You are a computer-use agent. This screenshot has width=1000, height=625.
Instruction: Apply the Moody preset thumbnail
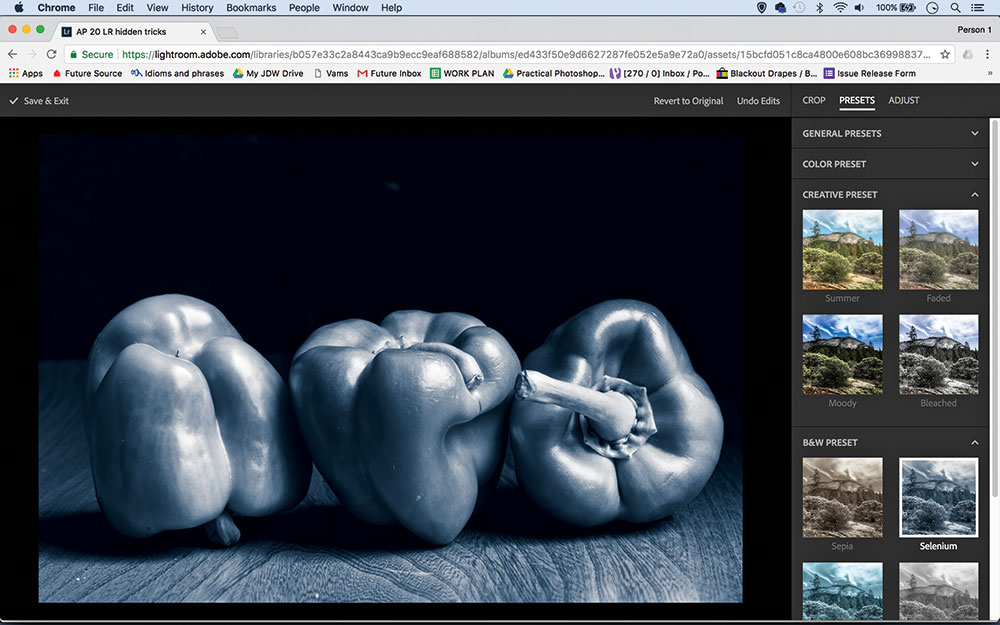pyautogui.click(x=842, y=354)
